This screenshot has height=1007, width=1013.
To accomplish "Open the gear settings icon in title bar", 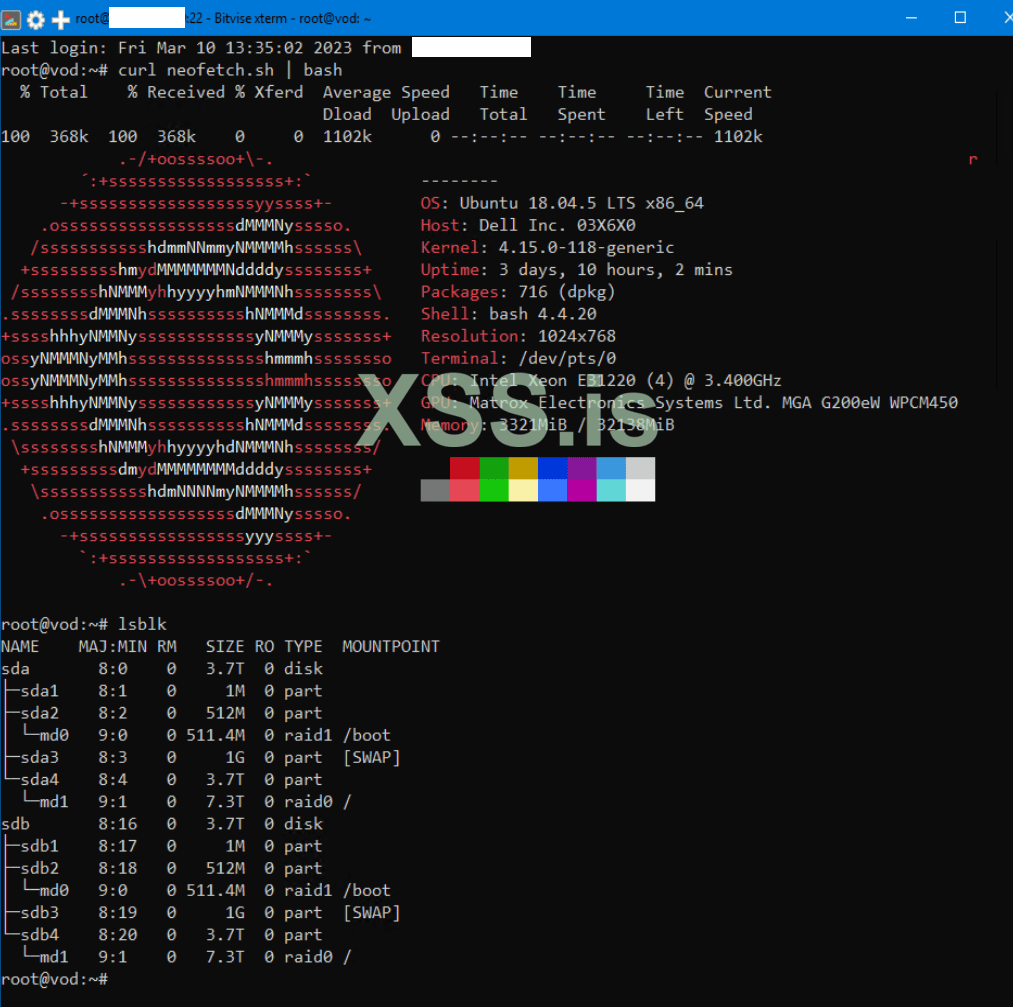I will [x=36, y=20].
